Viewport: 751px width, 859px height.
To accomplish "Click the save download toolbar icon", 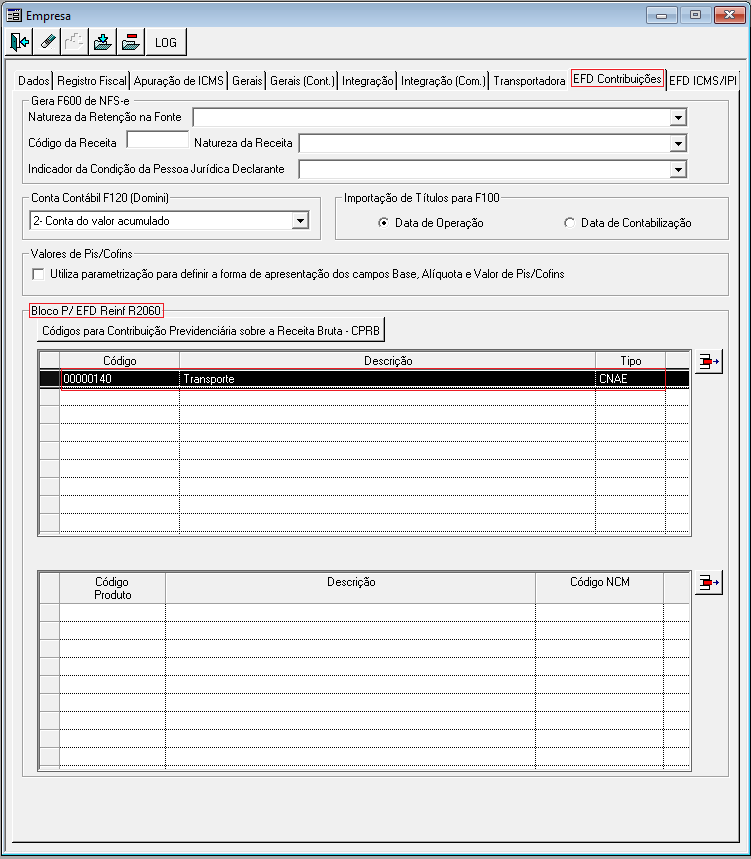I will tap(102, 42).
